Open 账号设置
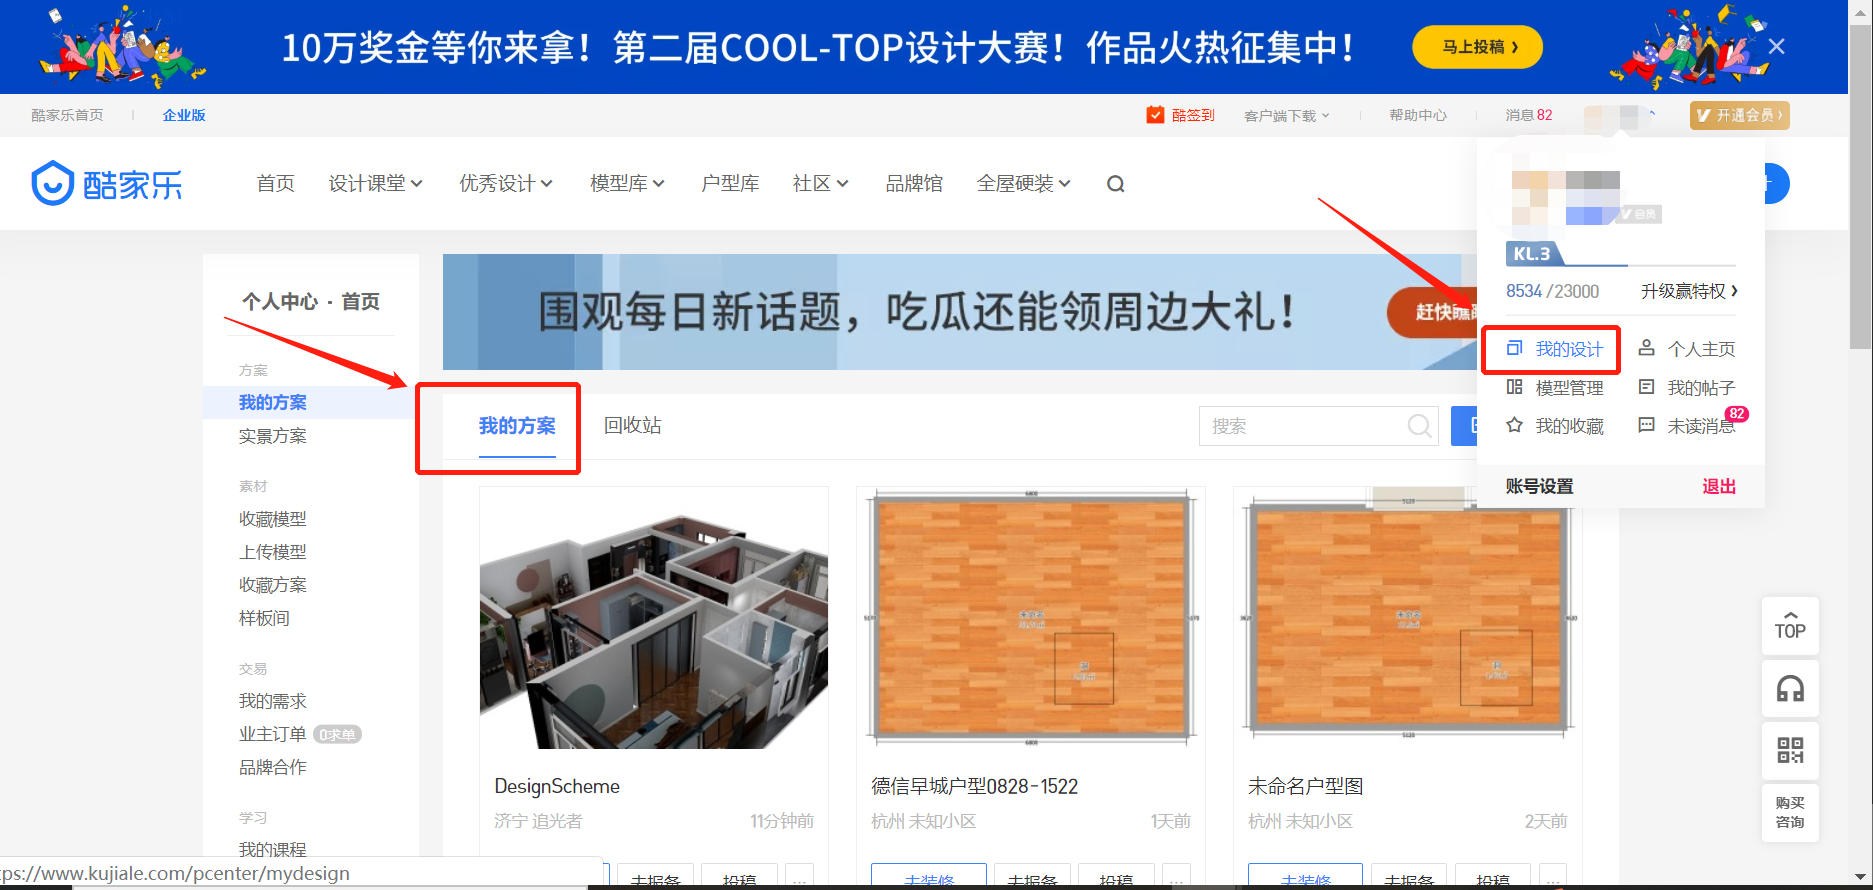This screenshot has height=890, width=1873. [x=1540, y=486]
